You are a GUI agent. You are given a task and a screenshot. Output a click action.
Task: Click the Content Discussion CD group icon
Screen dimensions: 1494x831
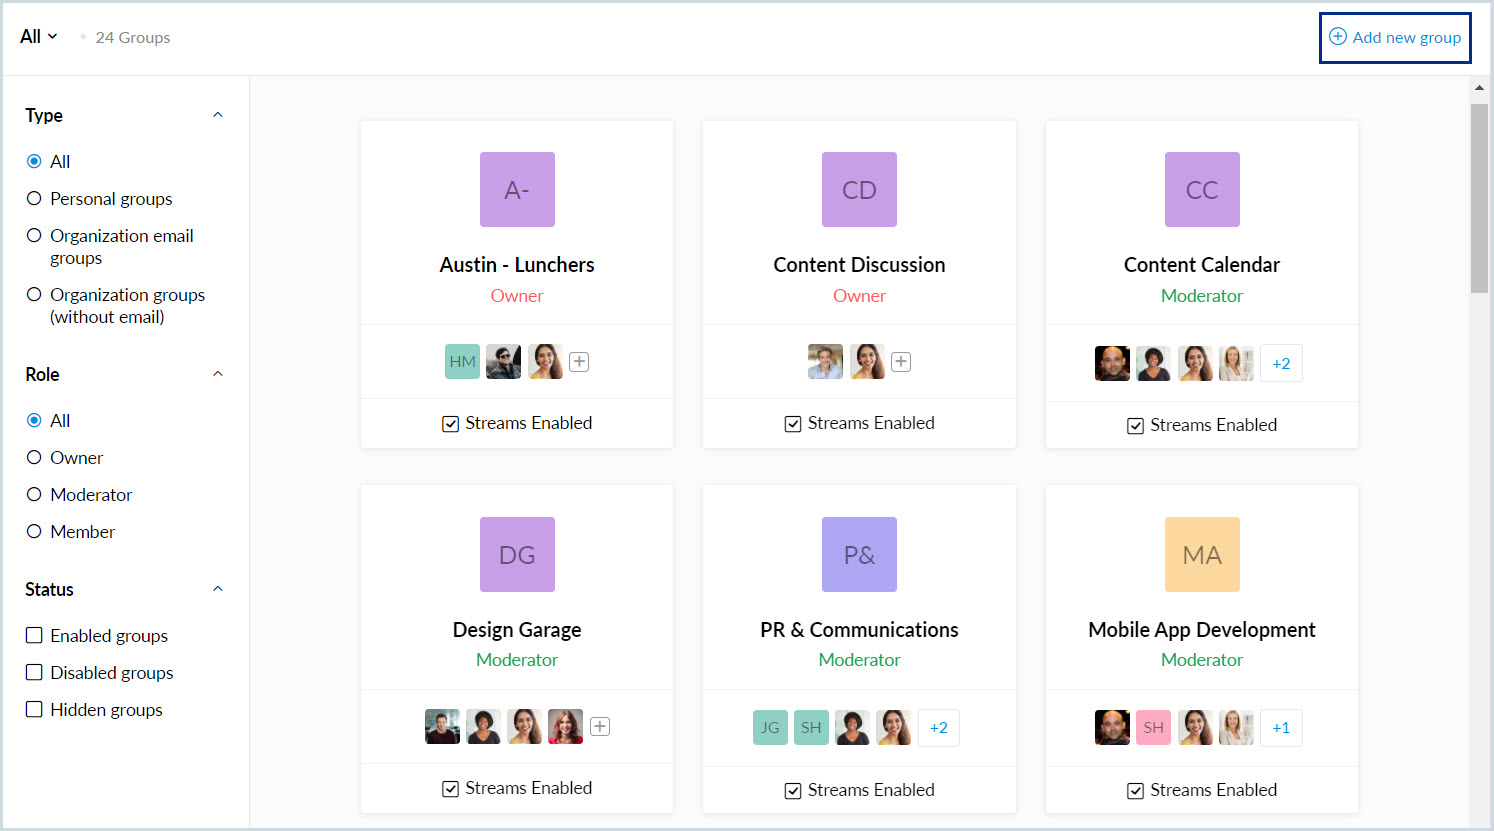(x=859, y=189)
